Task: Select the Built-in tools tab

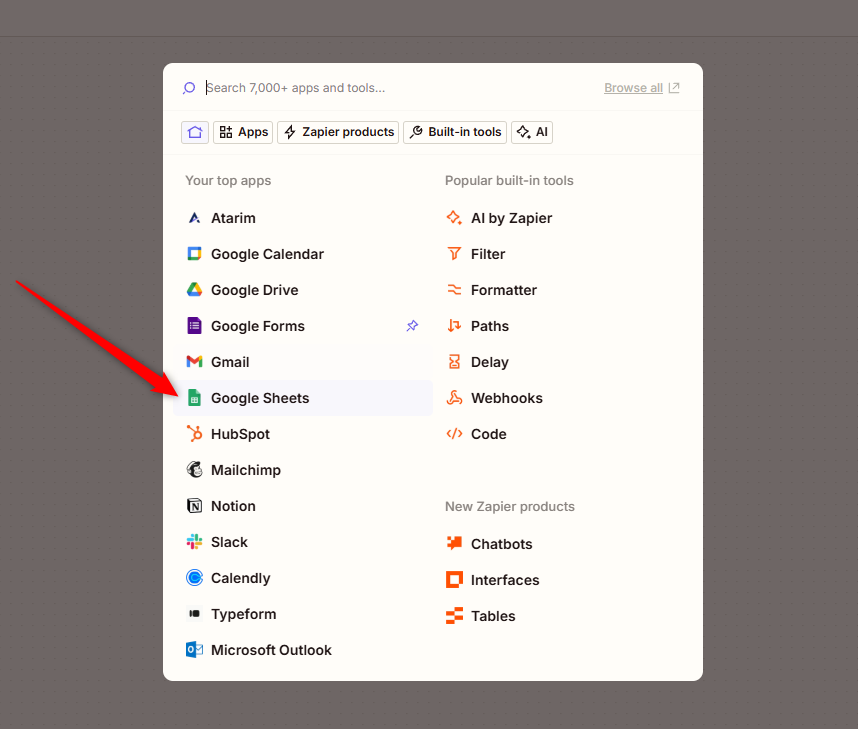Action: point(455,132)
